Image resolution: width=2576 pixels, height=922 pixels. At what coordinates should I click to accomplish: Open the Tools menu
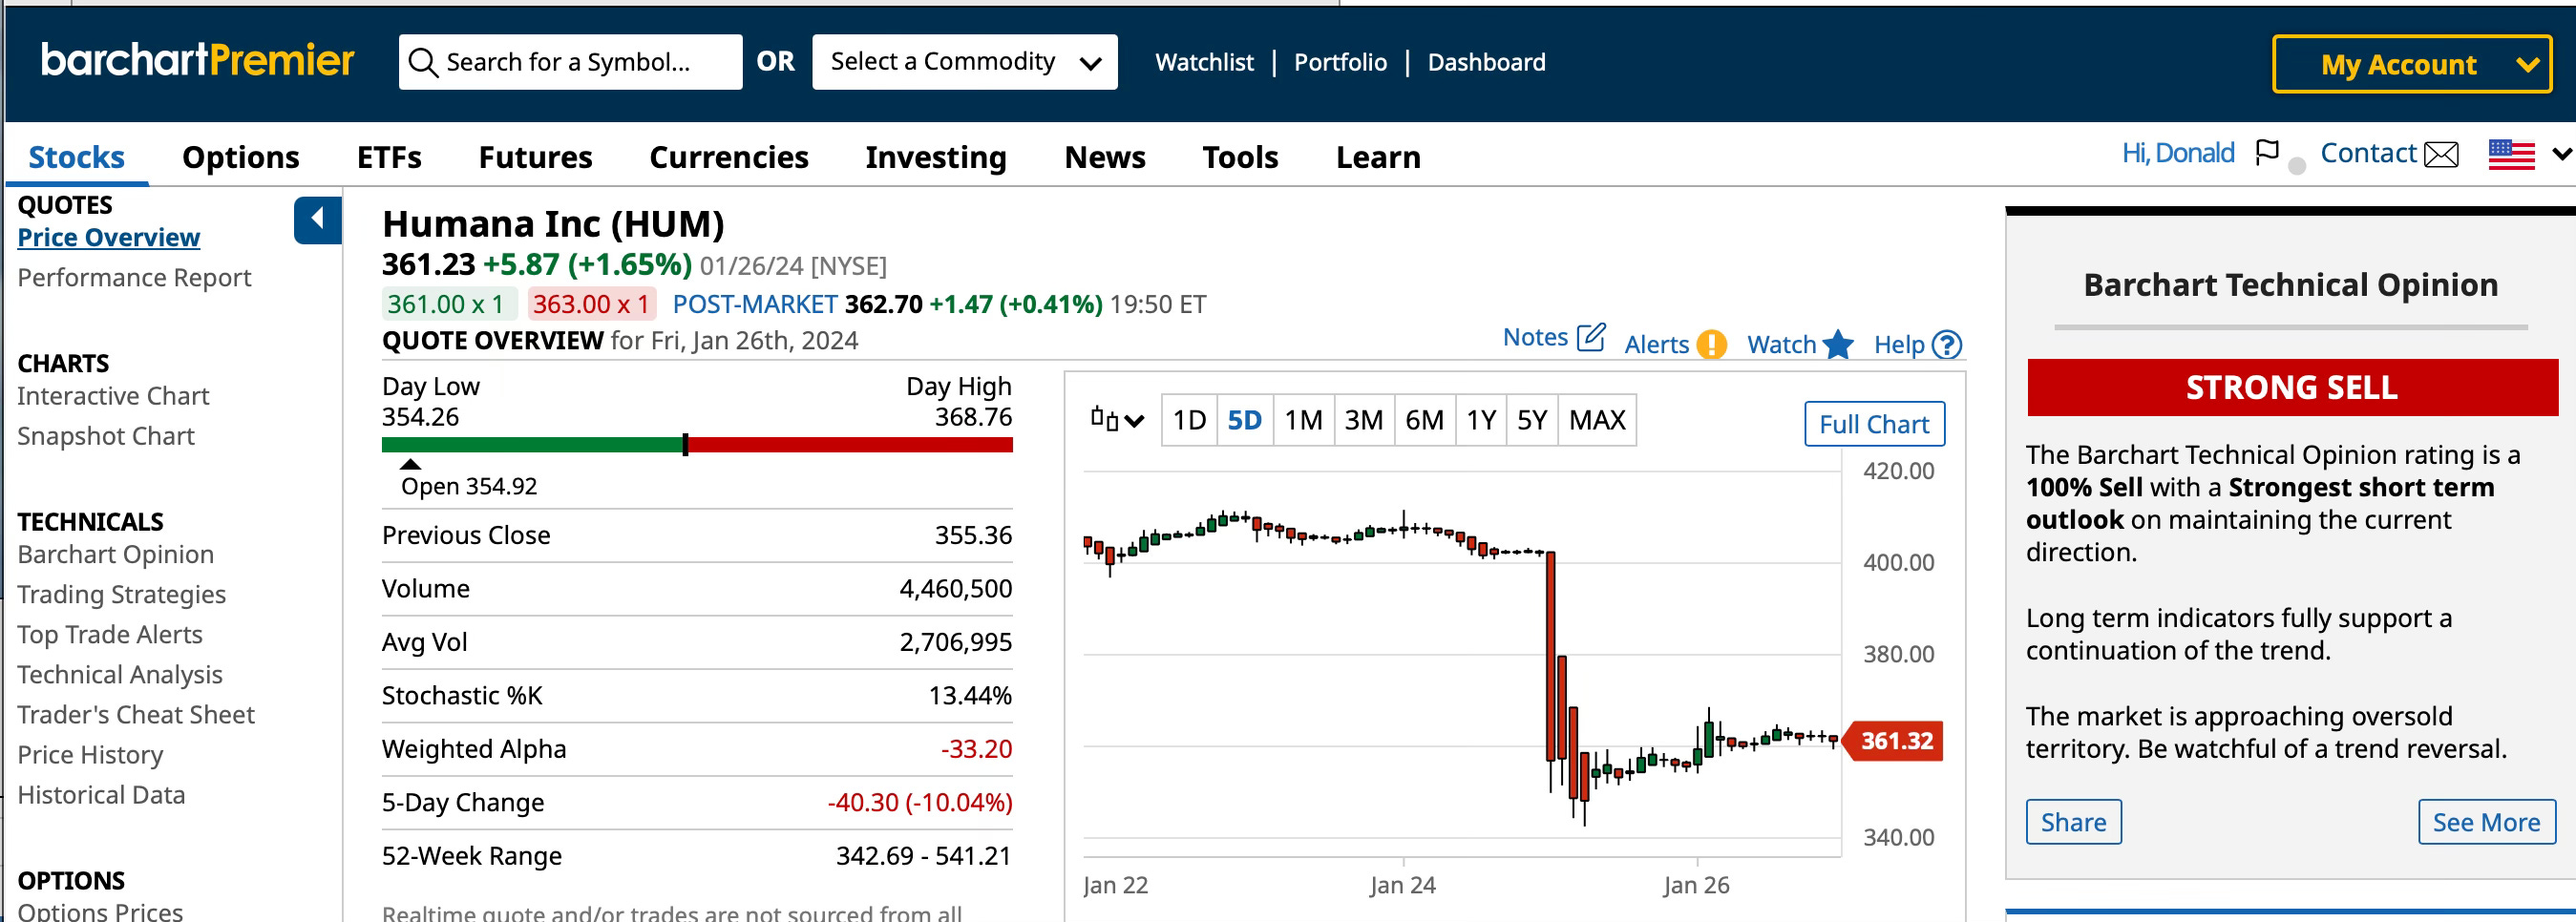click(1240, 157)
